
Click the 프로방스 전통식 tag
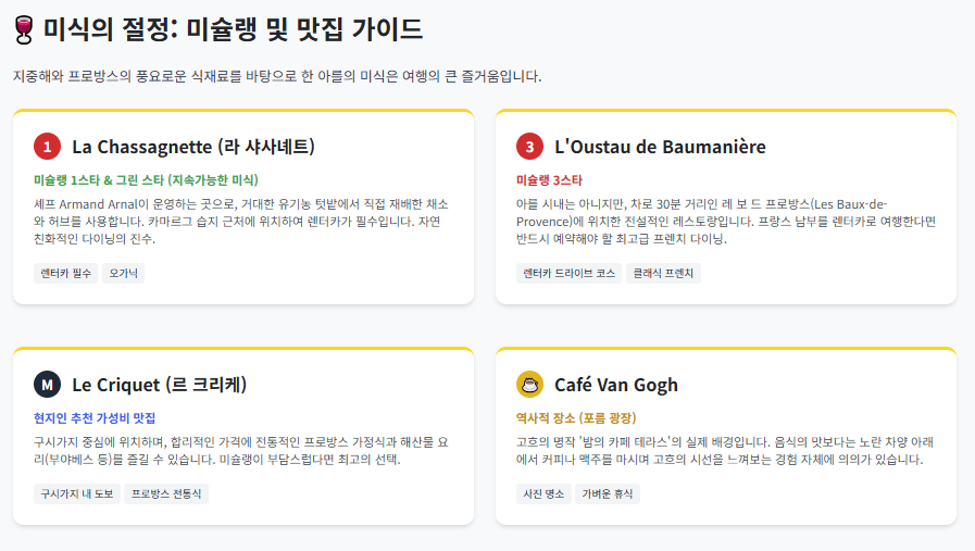(166, 494)
